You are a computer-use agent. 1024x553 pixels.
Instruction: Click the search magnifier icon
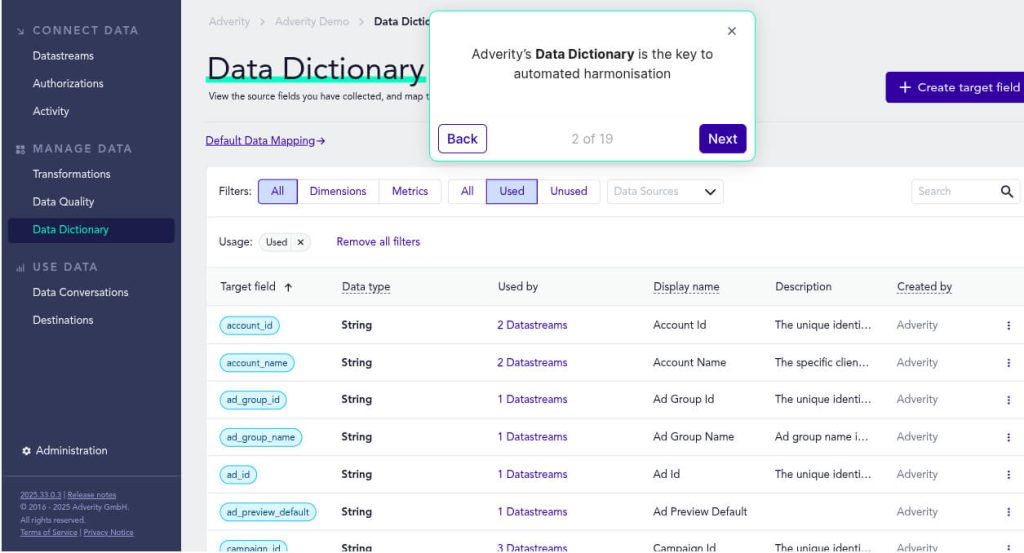click(x=1006, y=191)
